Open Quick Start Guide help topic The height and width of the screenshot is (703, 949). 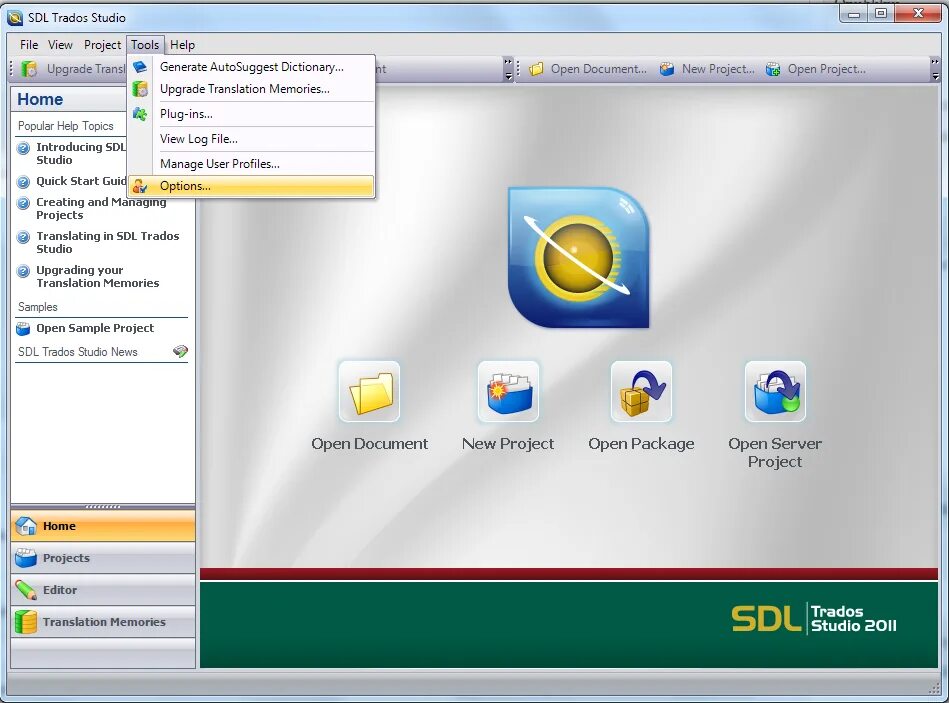click(80, 181)
